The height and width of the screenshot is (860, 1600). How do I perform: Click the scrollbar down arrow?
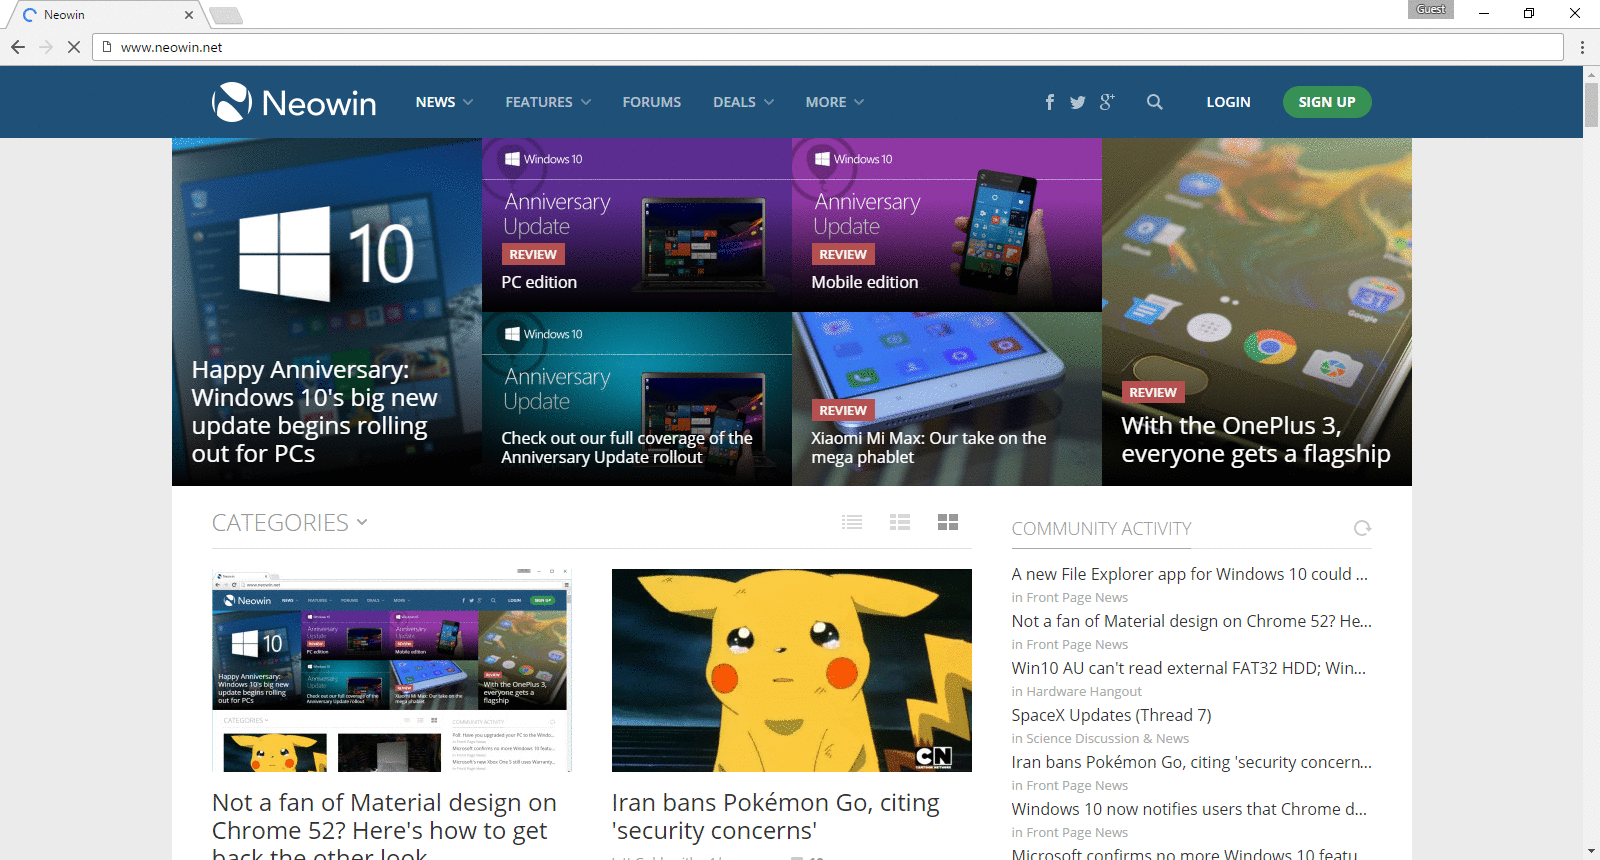tap(1591, 851)
